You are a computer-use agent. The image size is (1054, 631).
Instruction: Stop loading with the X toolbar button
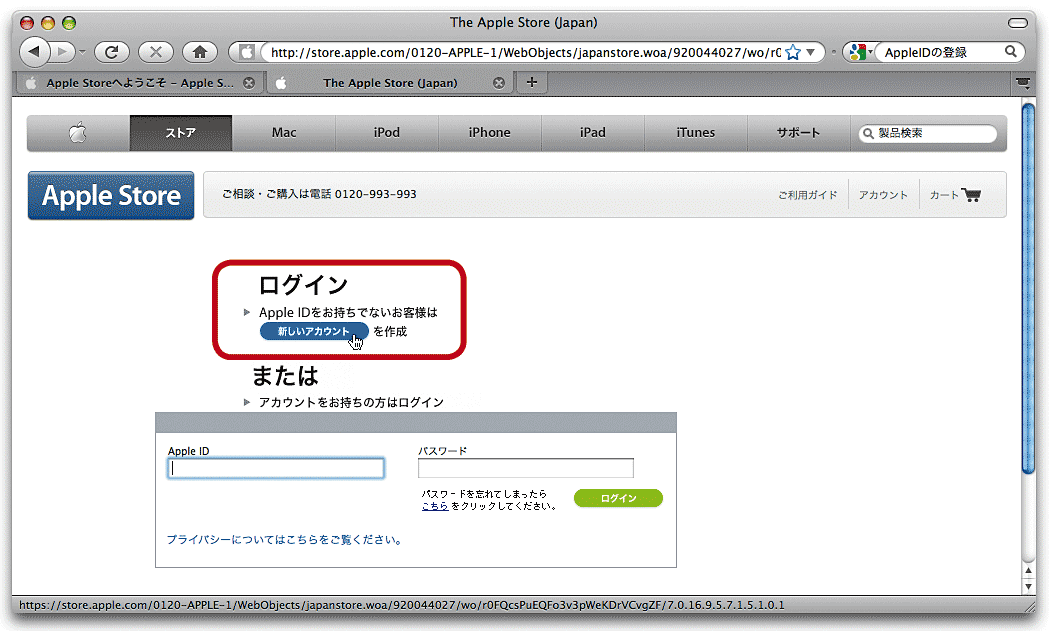[155, 52]
